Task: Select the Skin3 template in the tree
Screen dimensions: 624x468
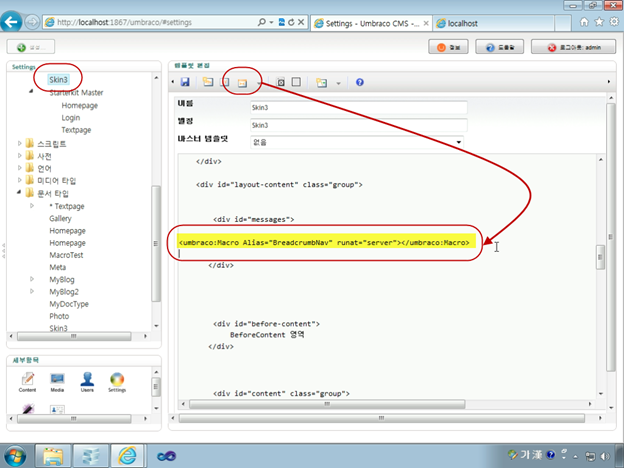Action: pyautogui.click(x=58, y=80)
